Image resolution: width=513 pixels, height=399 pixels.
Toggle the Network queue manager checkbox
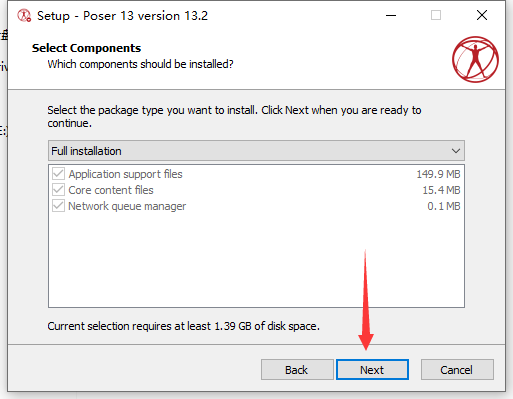(58, 206)
